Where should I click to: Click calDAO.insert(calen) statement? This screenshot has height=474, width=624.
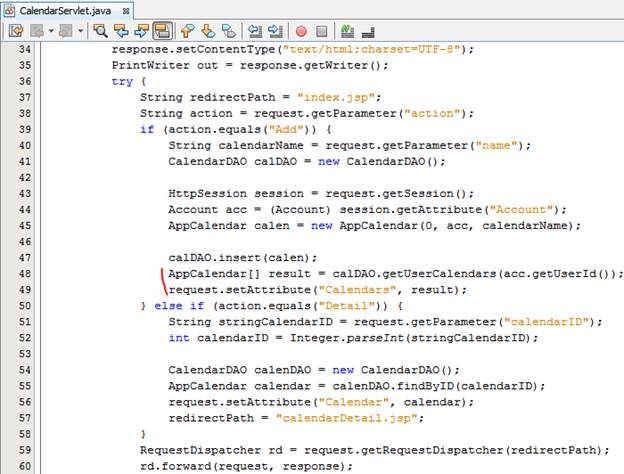point(243,258)
